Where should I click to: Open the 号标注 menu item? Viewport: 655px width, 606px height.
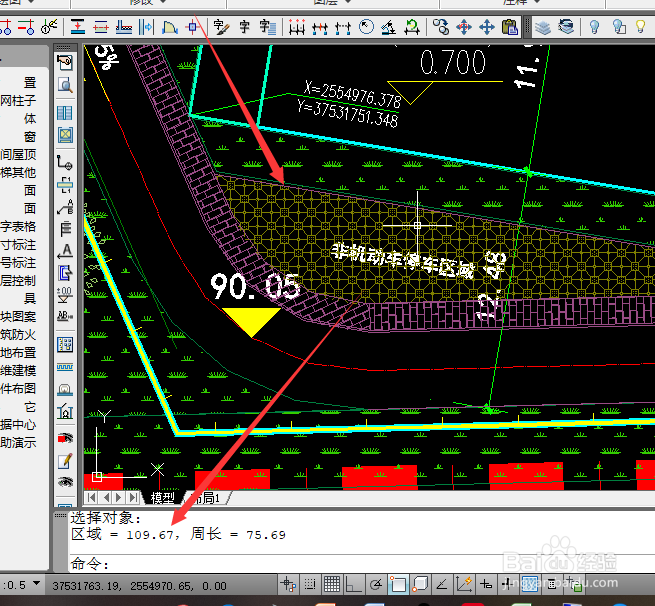18,263
